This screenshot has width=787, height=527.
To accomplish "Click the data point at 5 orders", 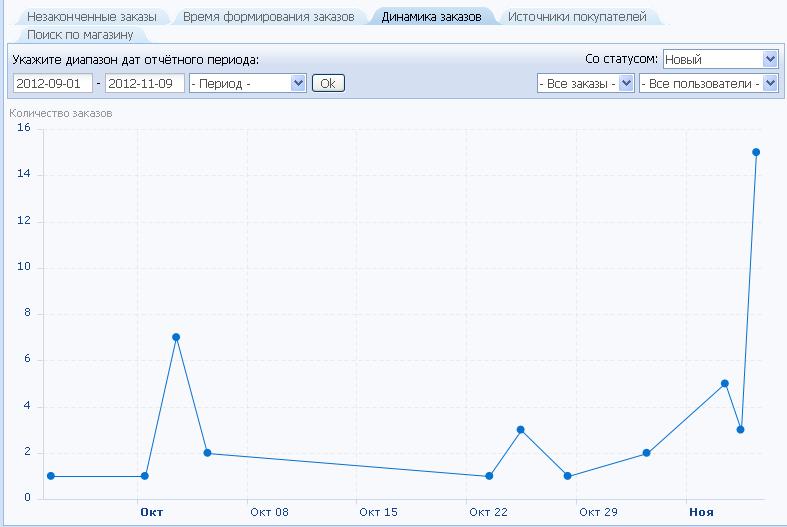I will (725, 383).
